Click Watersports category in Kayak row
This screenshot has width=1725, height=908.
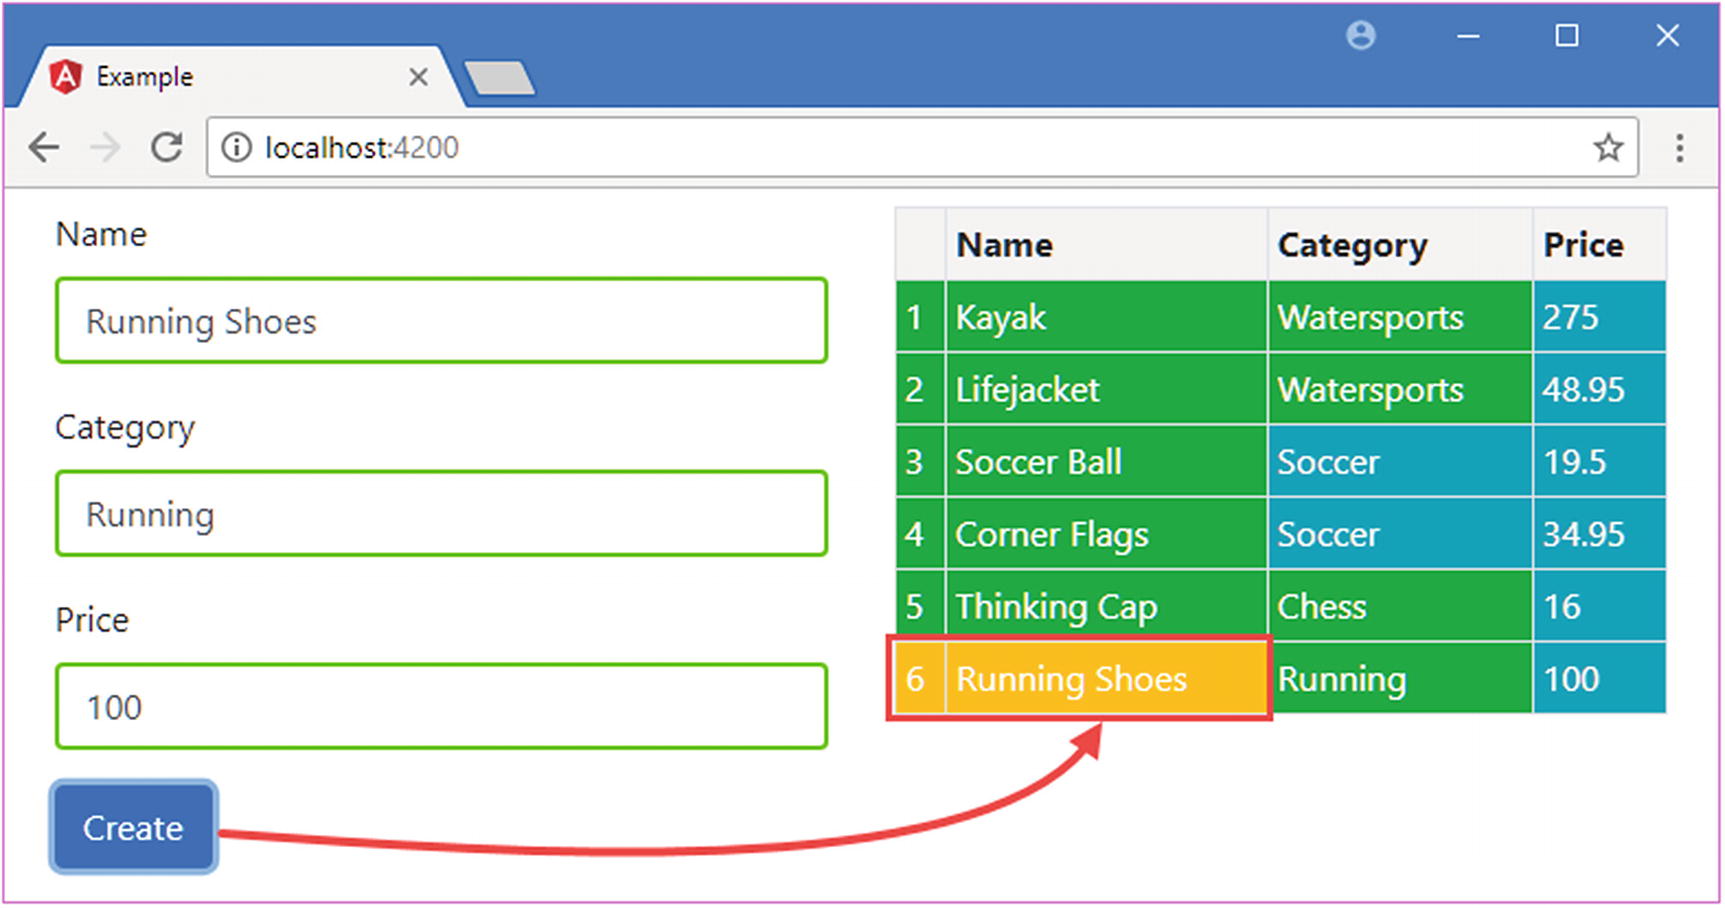click(1400, 317)
